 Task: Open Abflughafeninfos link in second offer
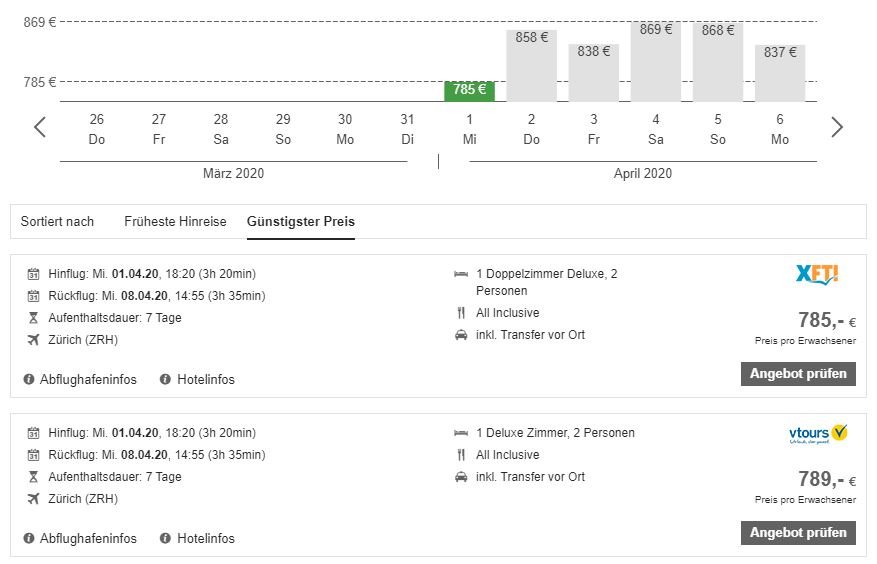[88, 538]
